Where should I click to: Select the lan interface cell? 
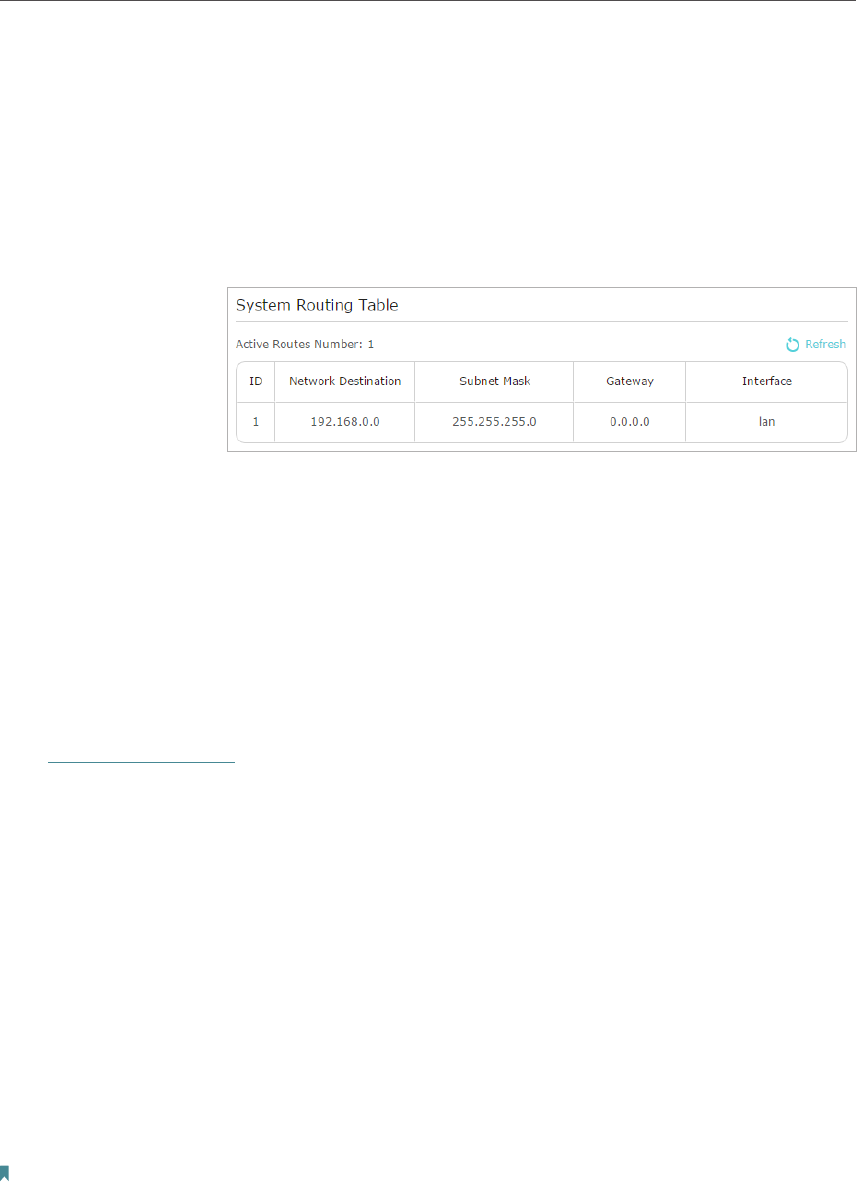pos(767,422)
